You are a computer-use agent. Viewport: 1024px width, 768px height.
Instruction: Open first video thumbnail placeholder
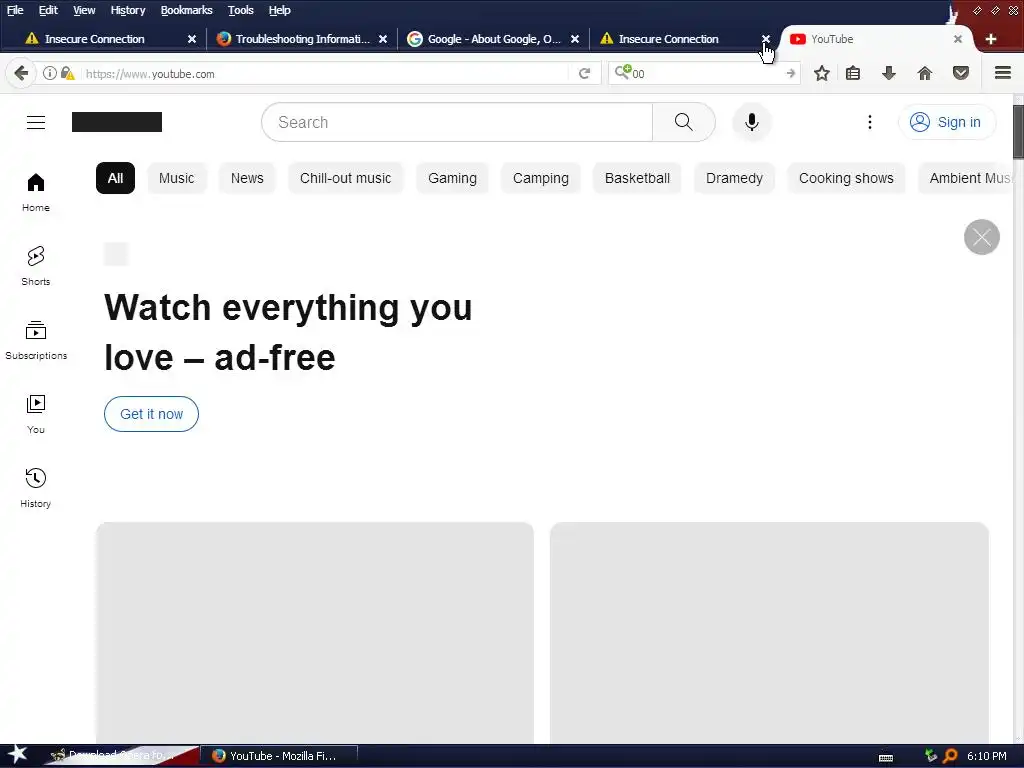(x=315, y=632)
